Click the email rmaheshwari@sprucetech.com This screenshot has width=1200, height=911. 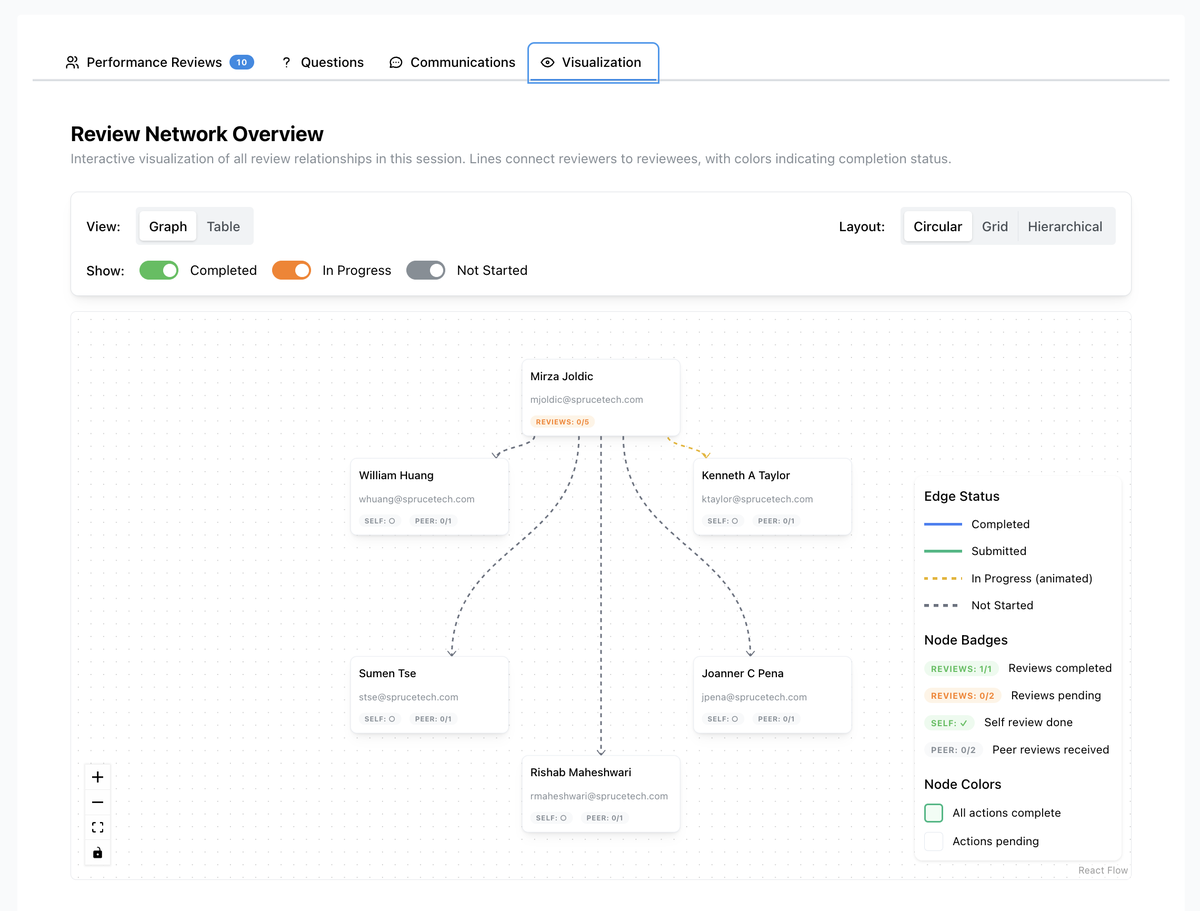click(599, 796)
